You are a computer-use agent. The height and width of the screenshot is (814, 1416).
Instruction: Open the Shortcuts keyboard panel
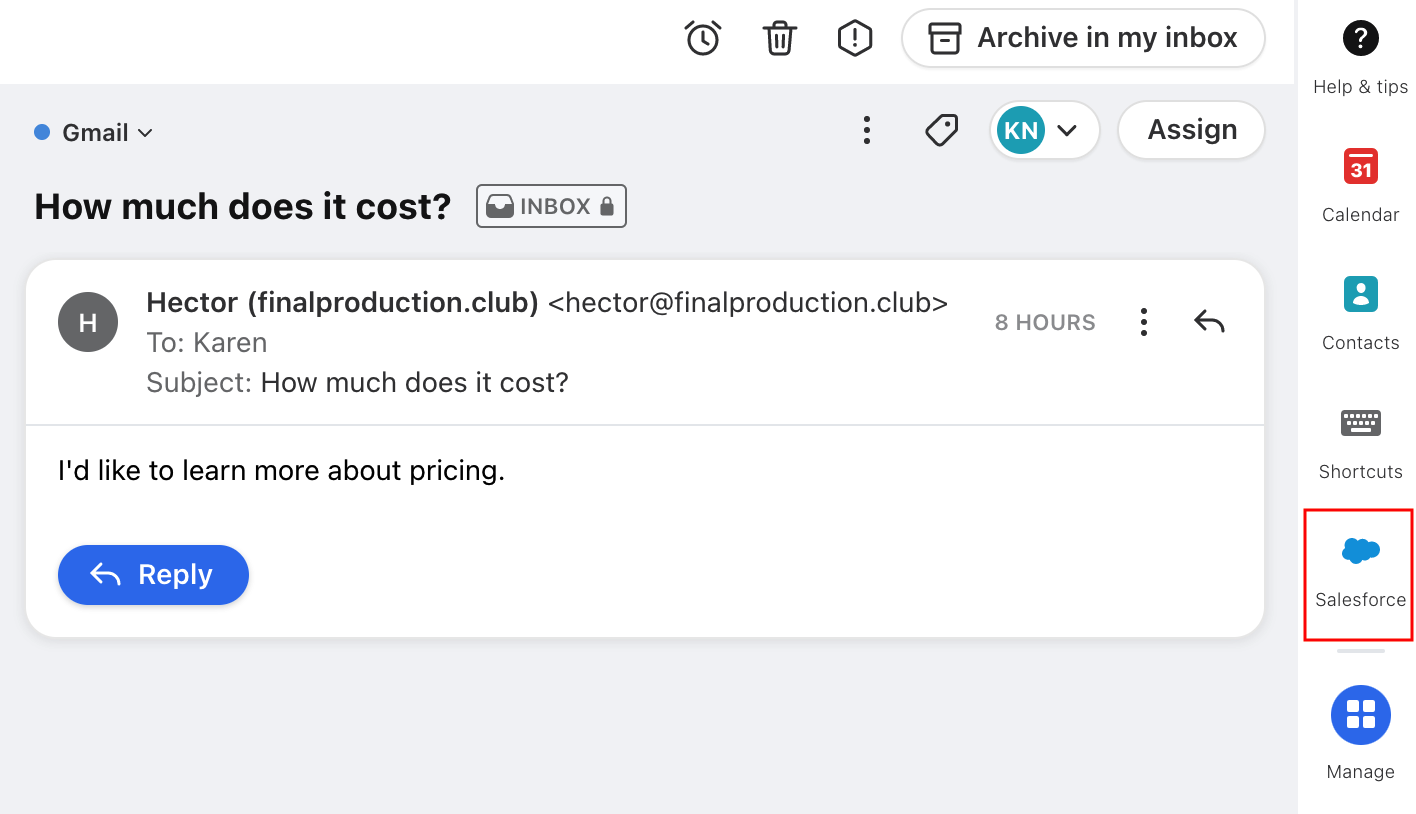1360,443
